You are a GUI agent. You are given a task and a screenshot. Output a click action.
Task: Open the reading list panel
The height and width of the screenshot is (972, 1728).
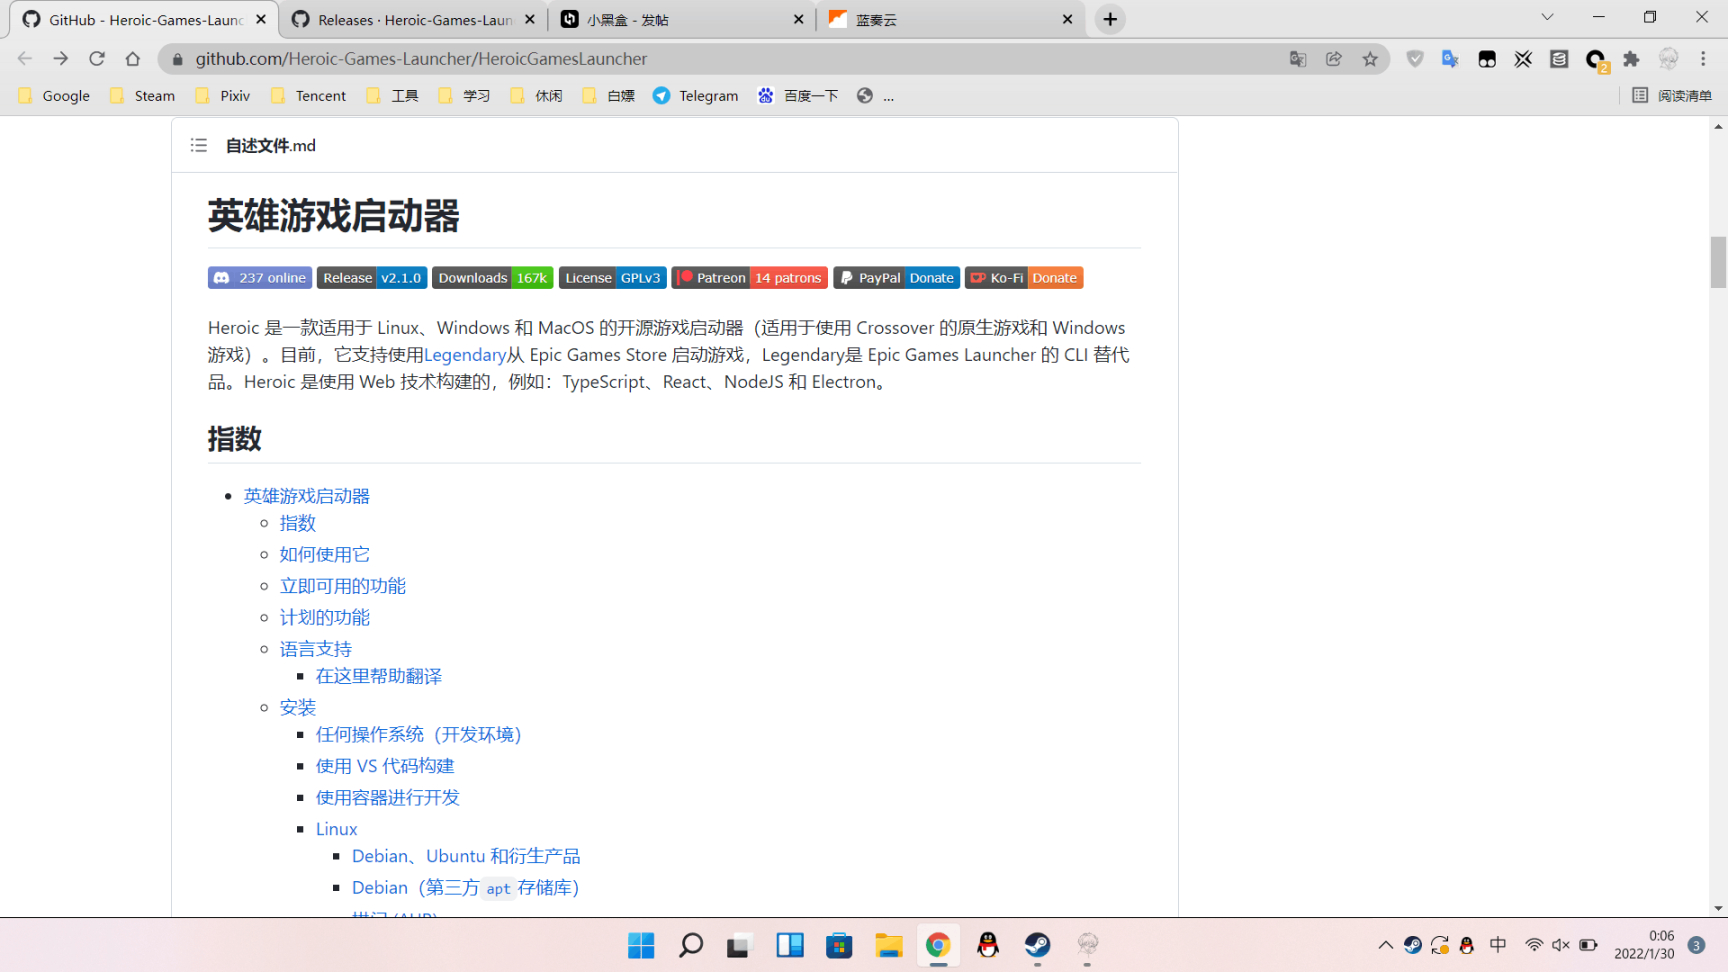1672,95
